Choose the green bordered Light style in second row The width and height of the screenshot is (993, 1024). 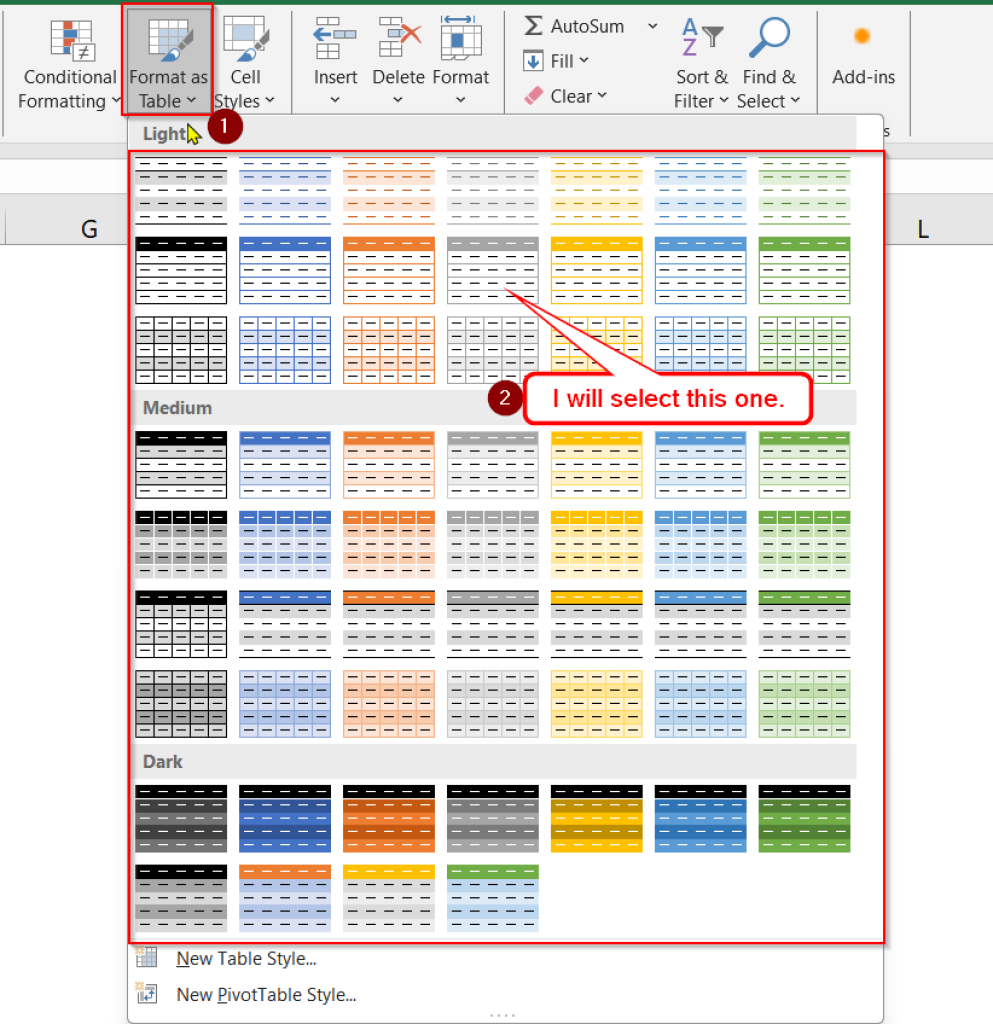804,270
